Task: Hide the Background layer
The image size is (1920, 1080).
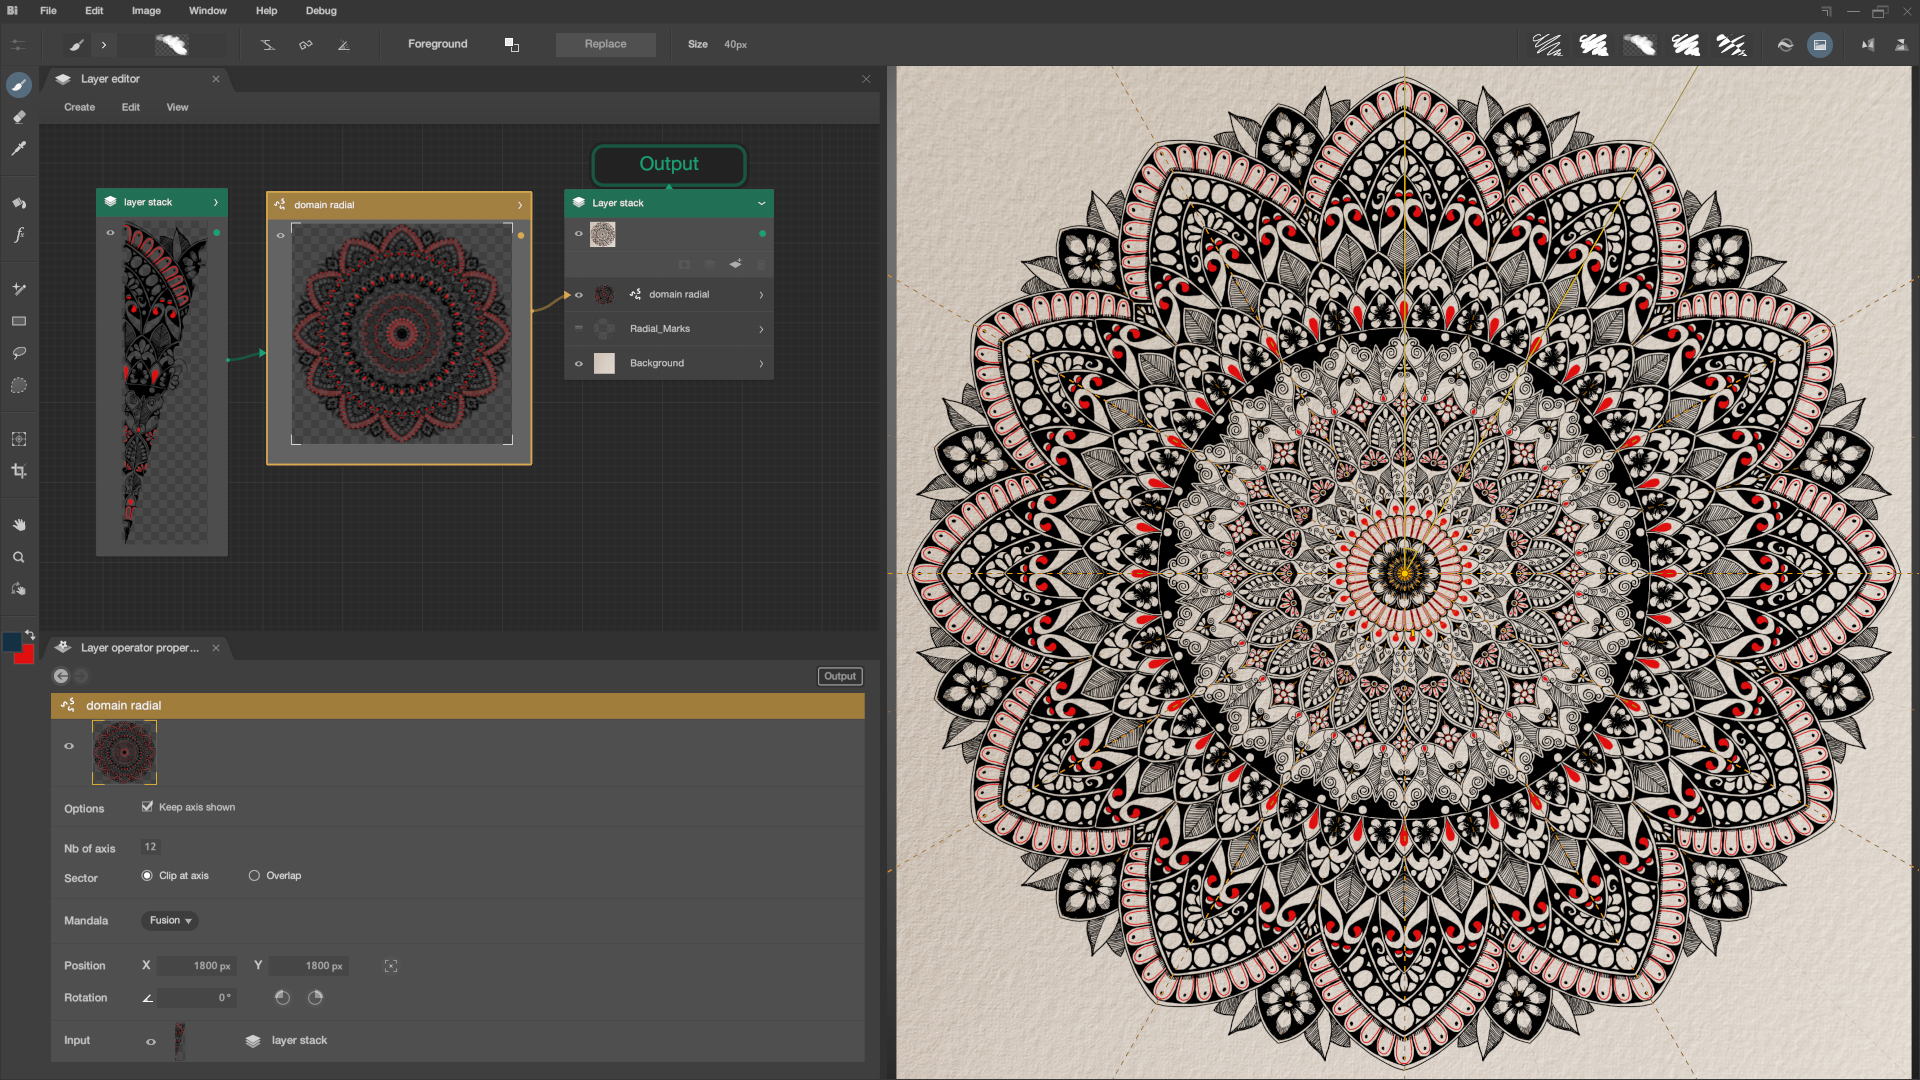Action: (579, 364)
